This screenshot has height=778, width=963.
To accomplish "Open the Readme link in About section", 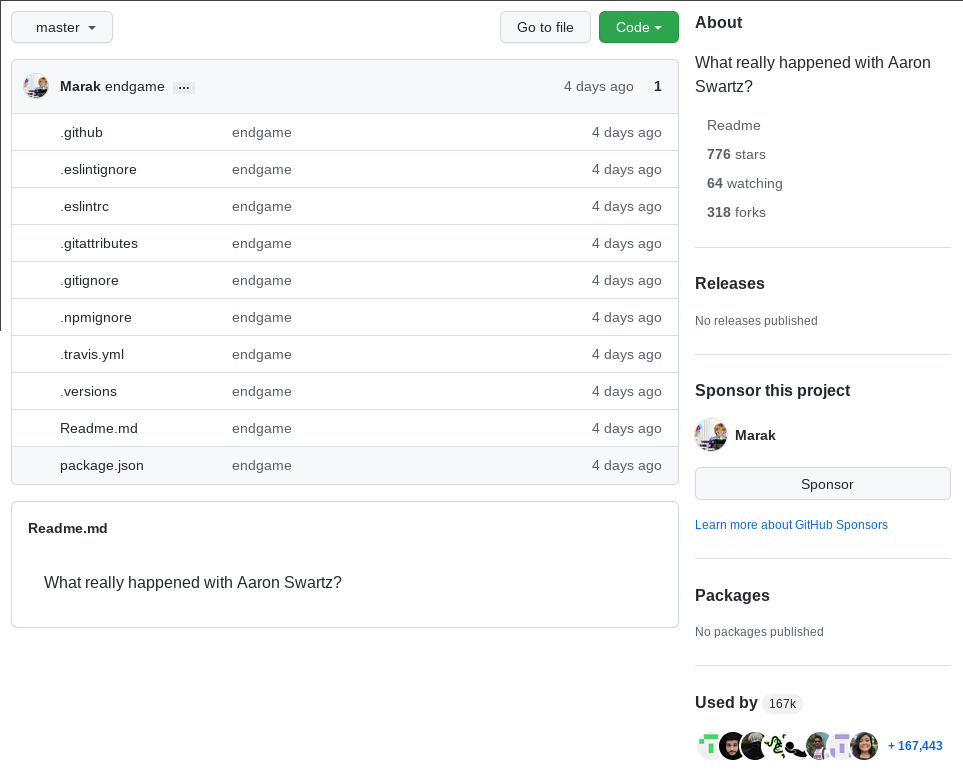I will 733,125.
